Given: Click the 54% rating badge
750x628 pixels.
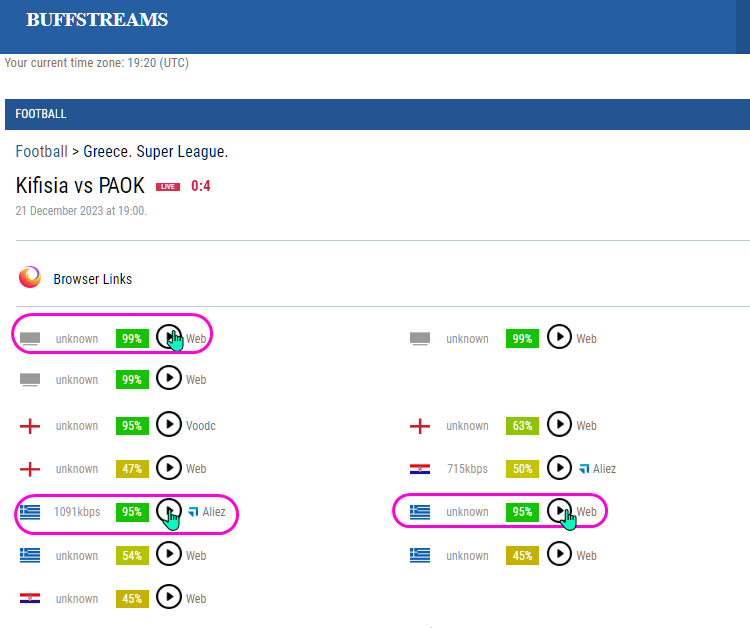Looking at the screenshot, I should click(x=132, y=555).
